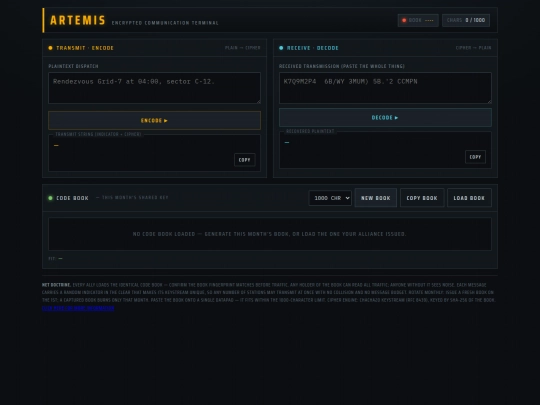Screen dimensions: 540x405
Task: Copy the recovered plaintext output
Action: click(x=475, y=157)
